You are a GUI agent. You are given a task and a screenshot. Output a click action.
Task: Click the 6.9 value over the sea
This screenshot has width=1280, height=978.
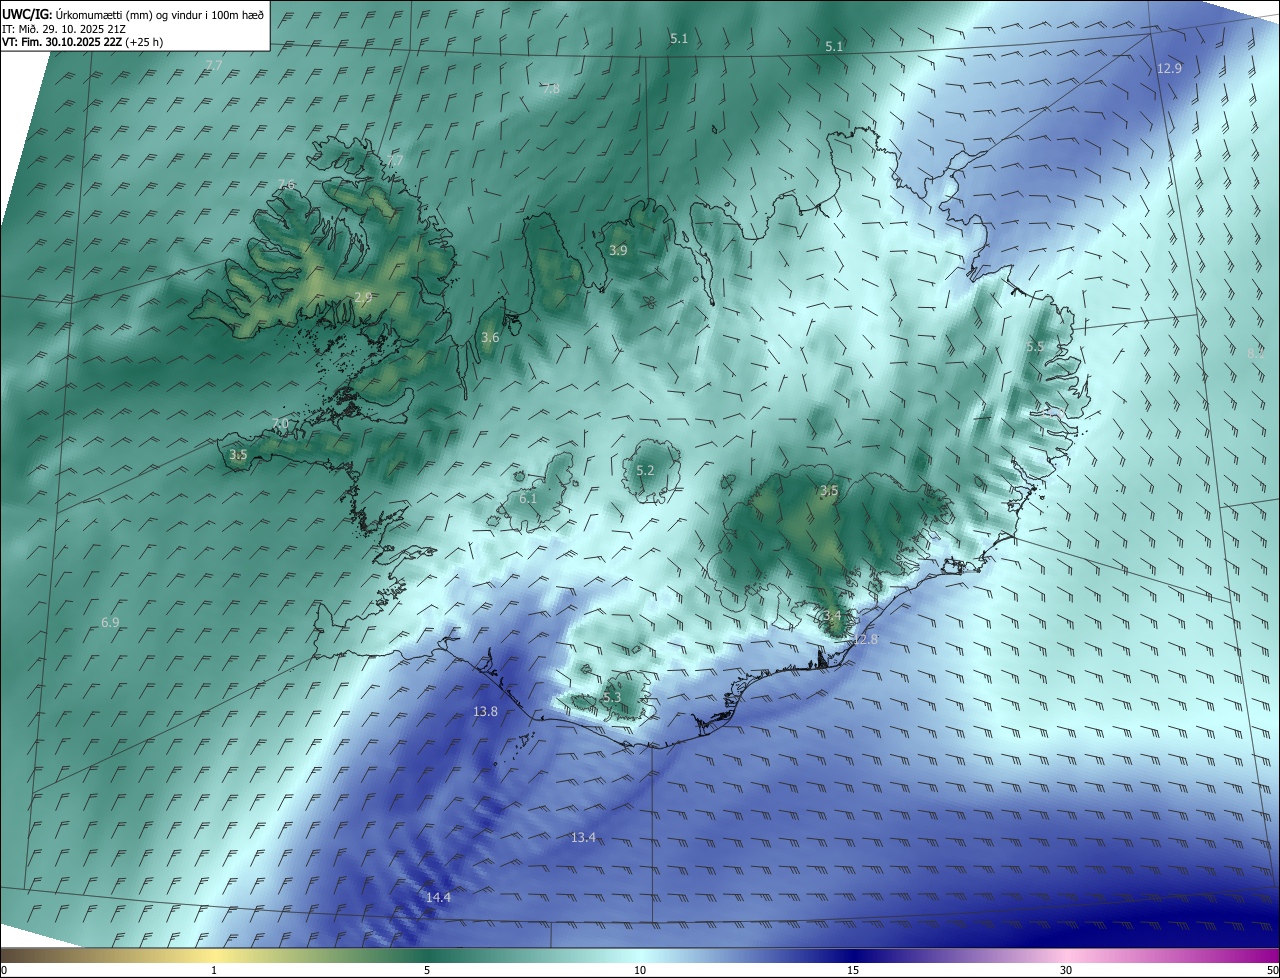110,622
